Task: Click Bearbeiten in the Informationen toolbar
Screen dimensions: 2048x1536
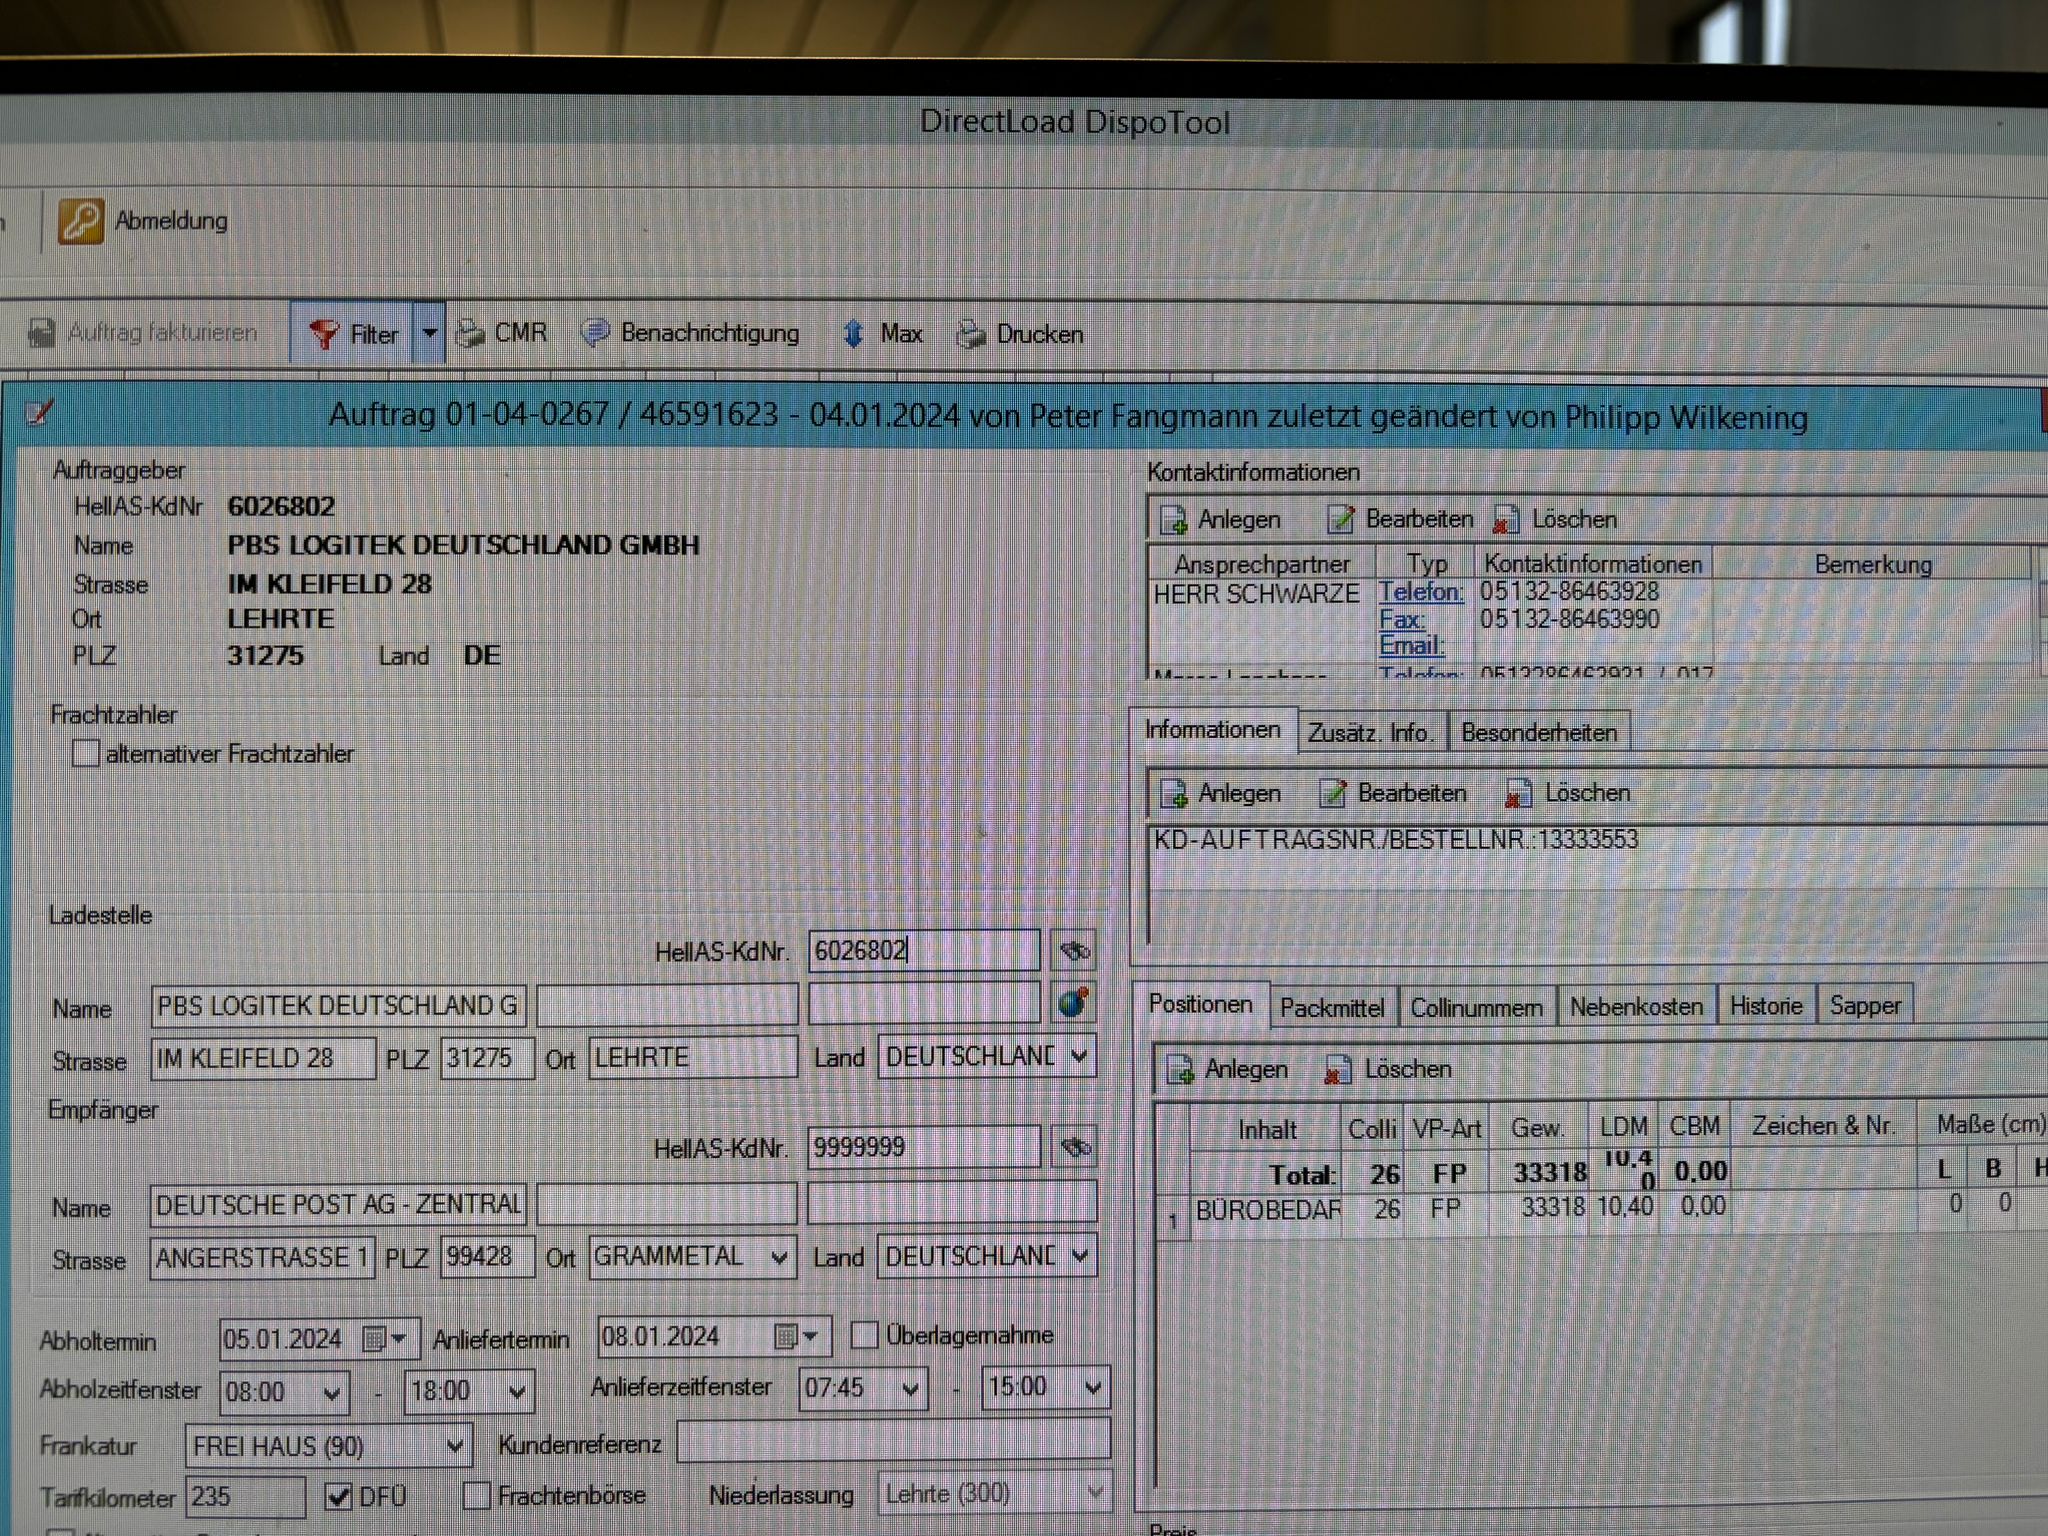Action: click(x=1393, y=794)
